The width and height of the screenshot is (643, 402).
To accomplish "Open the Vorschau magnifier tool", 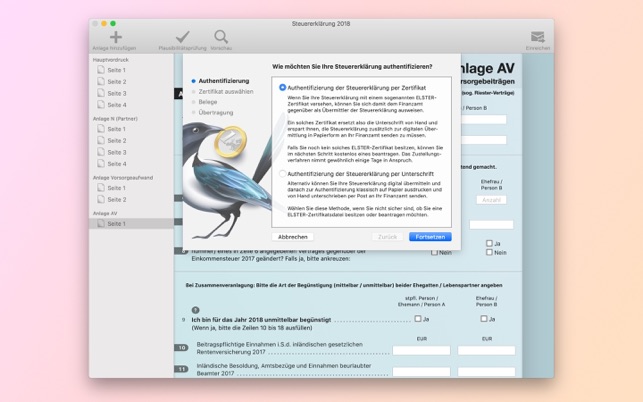I will (221, 37).
